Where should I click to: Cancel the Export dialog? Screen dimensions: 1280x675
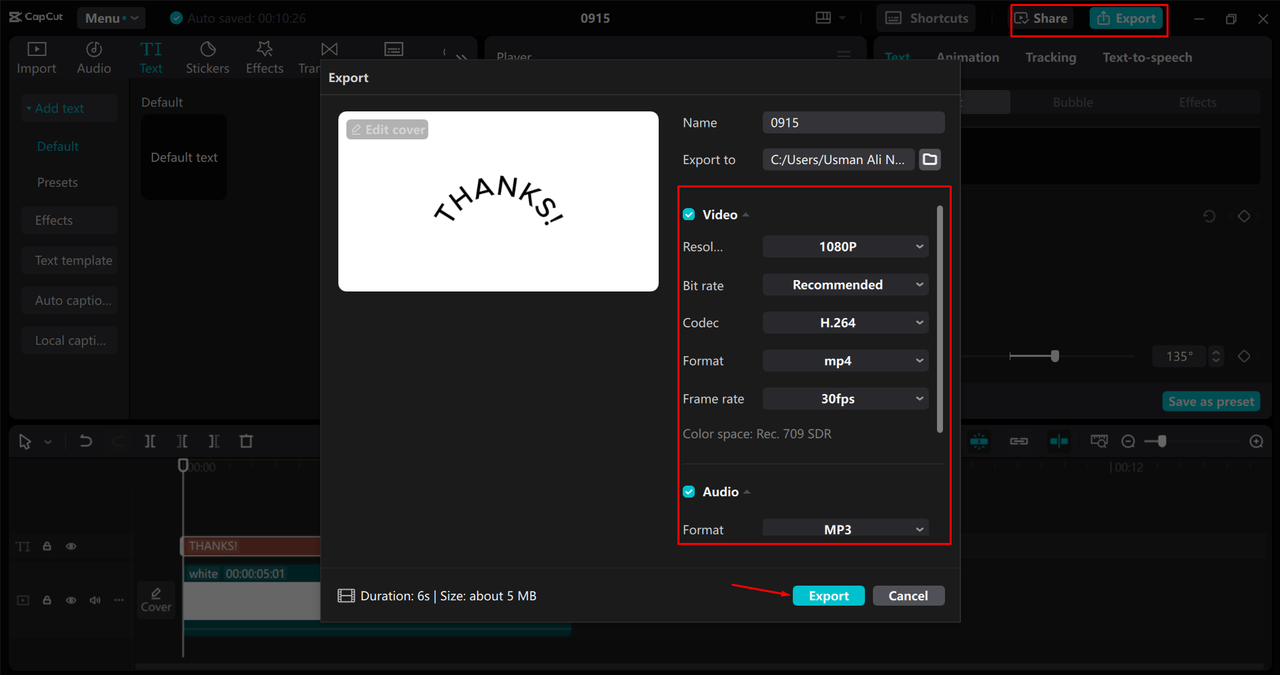tap(908, 595)
